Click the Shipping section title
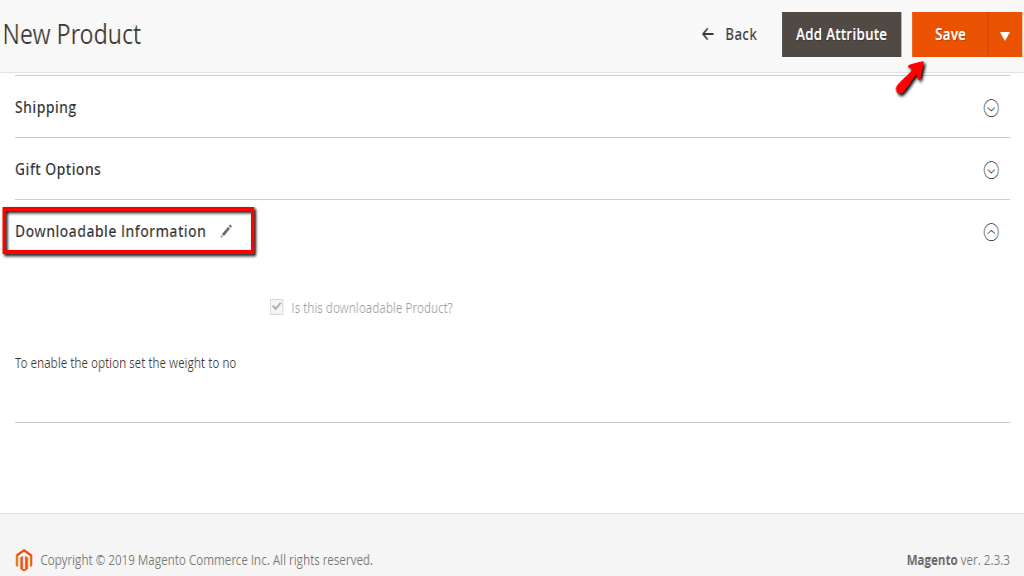 tap(46, 108)
